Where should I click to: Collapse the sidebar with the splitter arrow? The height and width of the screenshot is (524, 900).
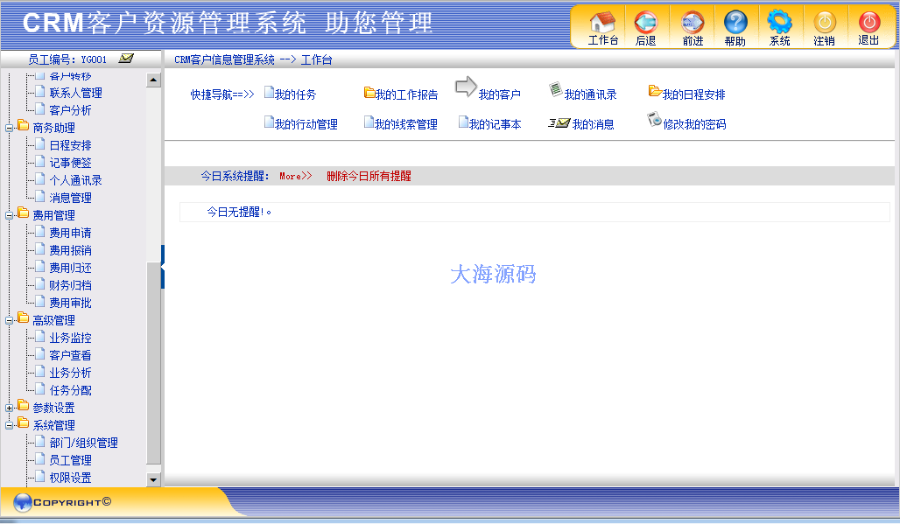(x=163, y=267)
